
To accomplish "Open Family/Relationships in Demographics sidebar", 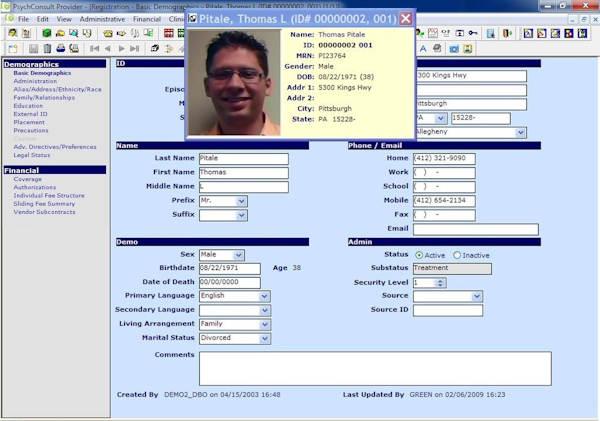I will tap(44, 98).
